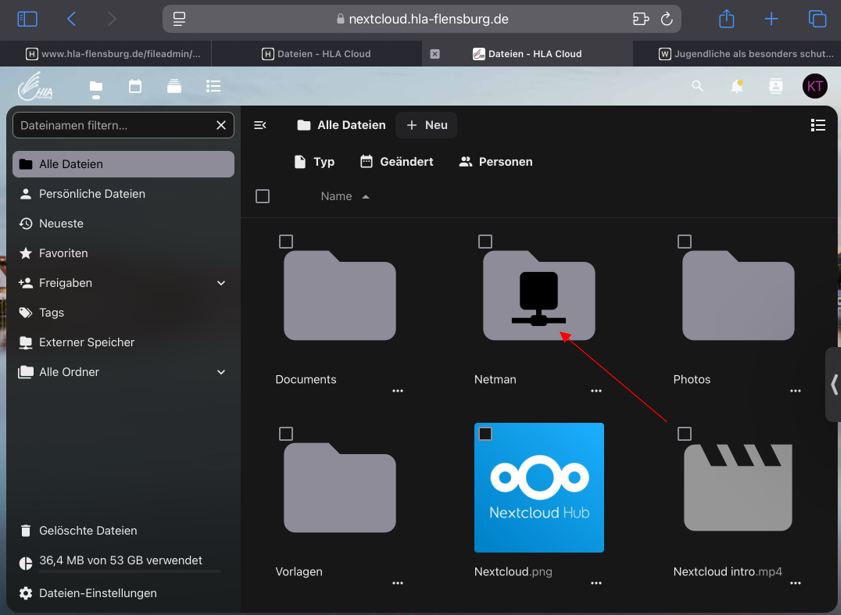
Task: Open Dateien-Einstellungen
Action: pyautogui.click(x=123, y=593)
